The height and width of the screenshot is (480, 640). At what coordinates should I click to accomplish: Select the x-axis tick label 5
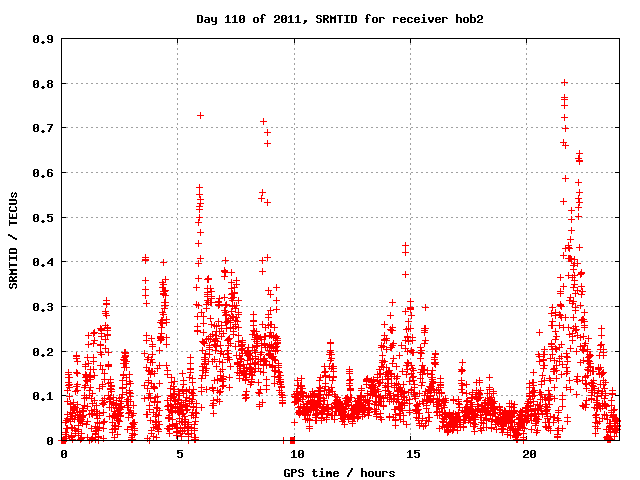click(x=180, y=454)
